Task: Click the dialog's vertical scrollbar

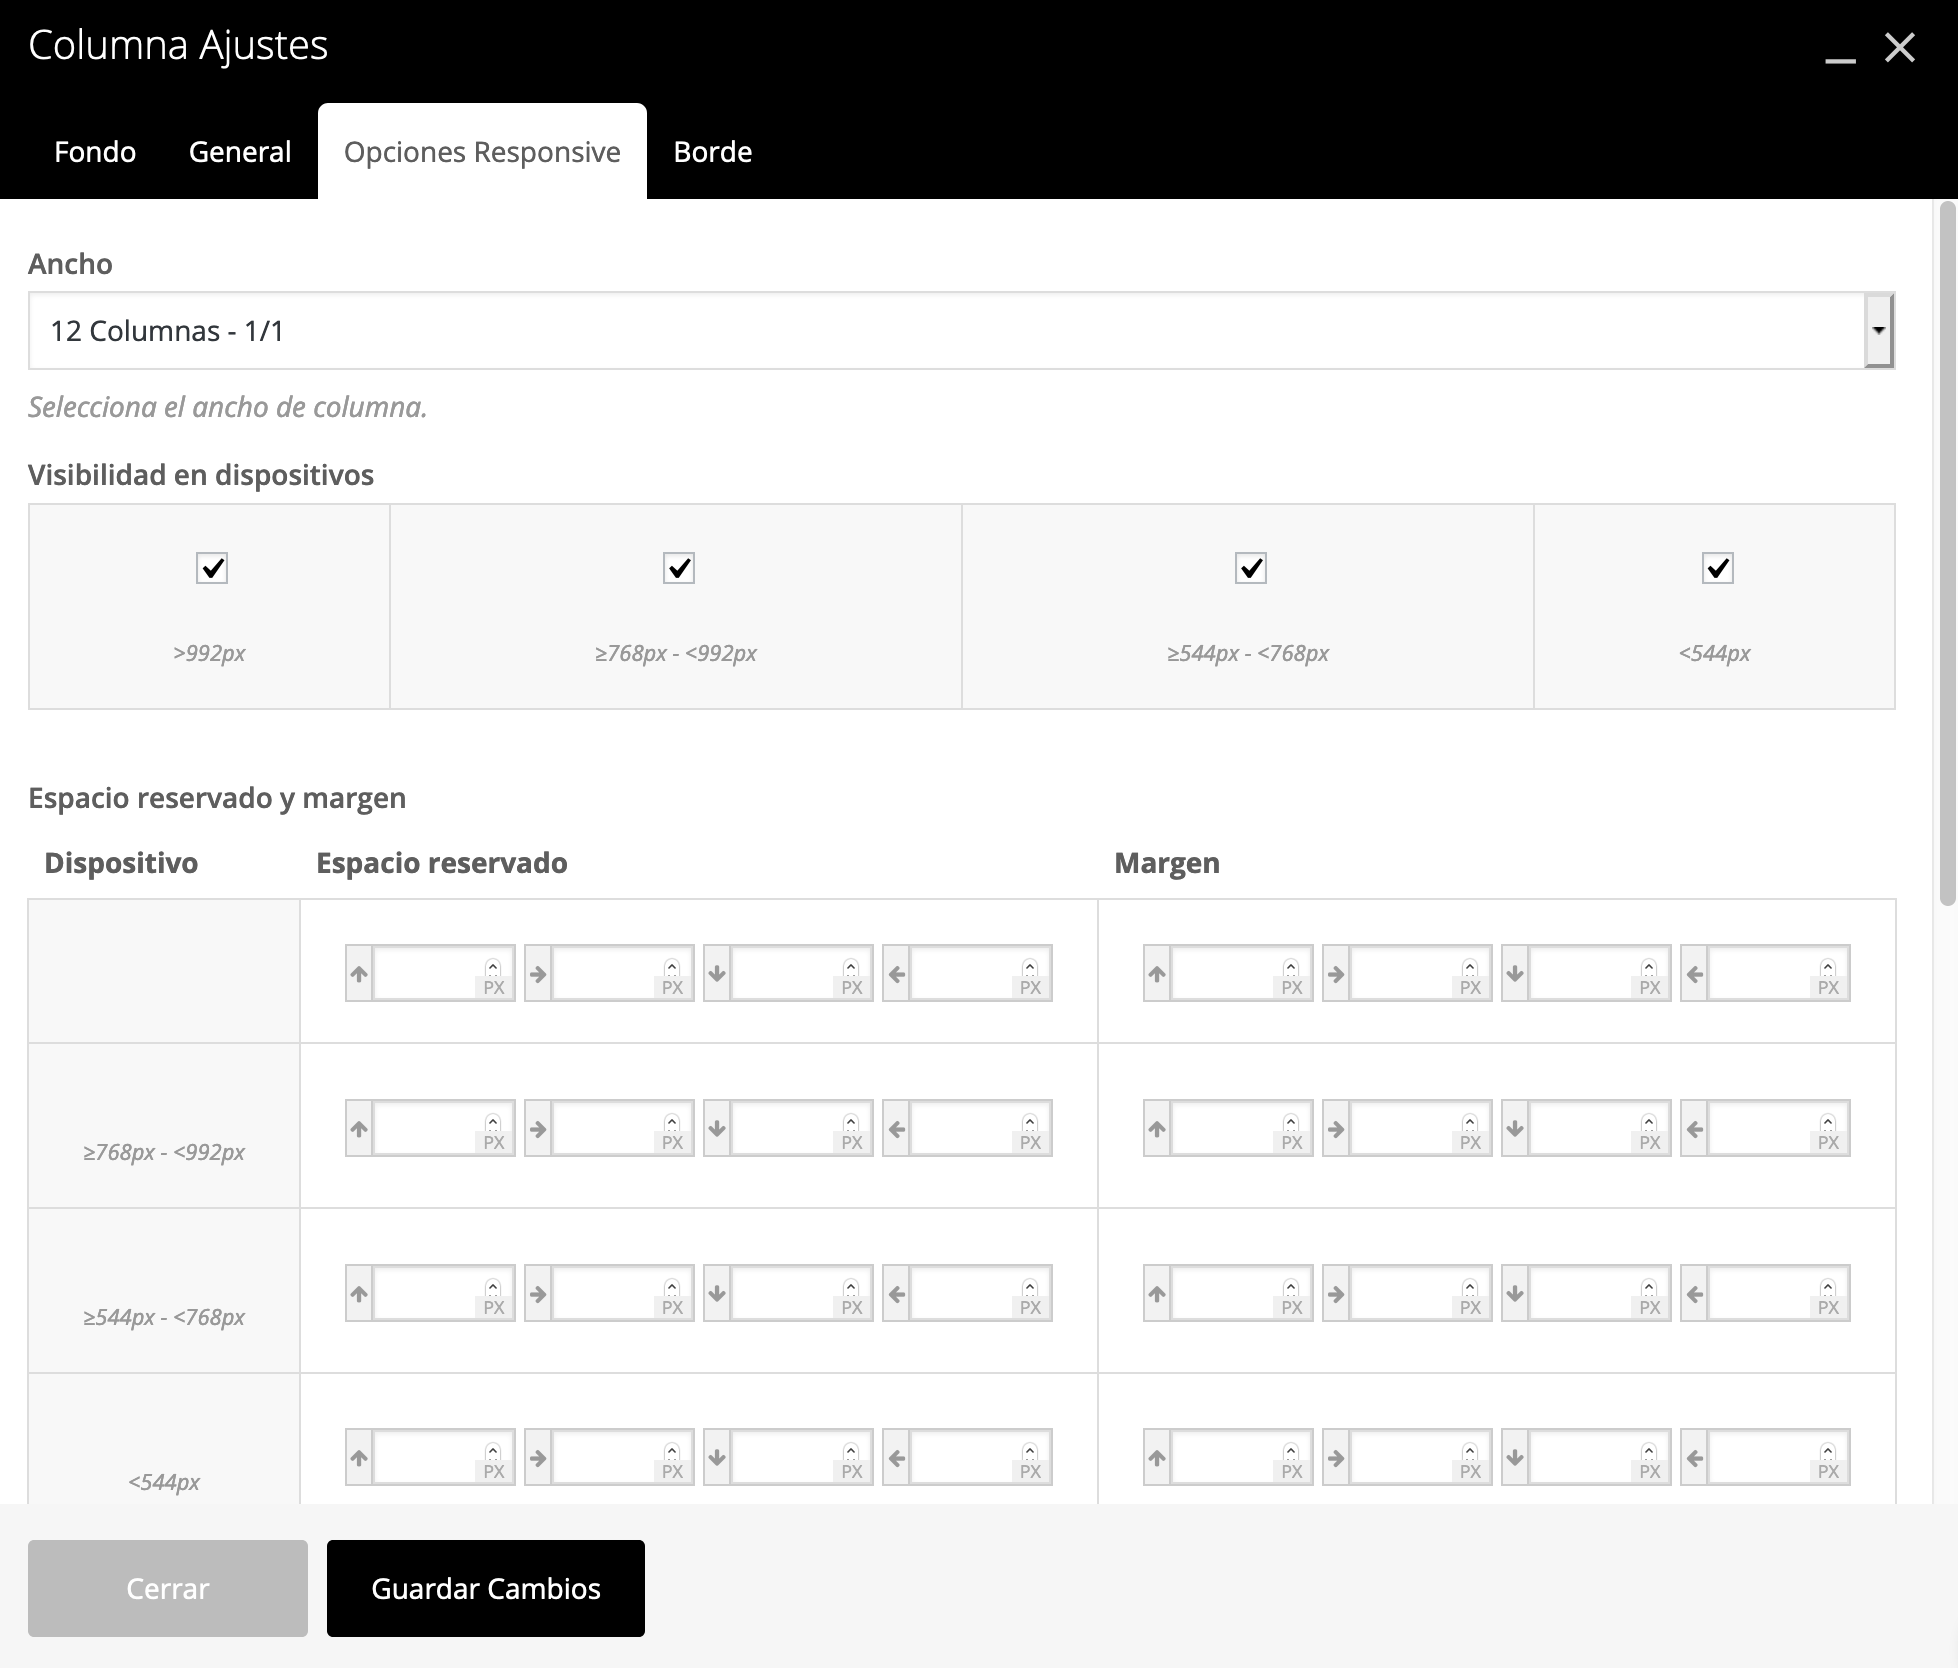Action: pyautogui.click(x=1946, y=555)
